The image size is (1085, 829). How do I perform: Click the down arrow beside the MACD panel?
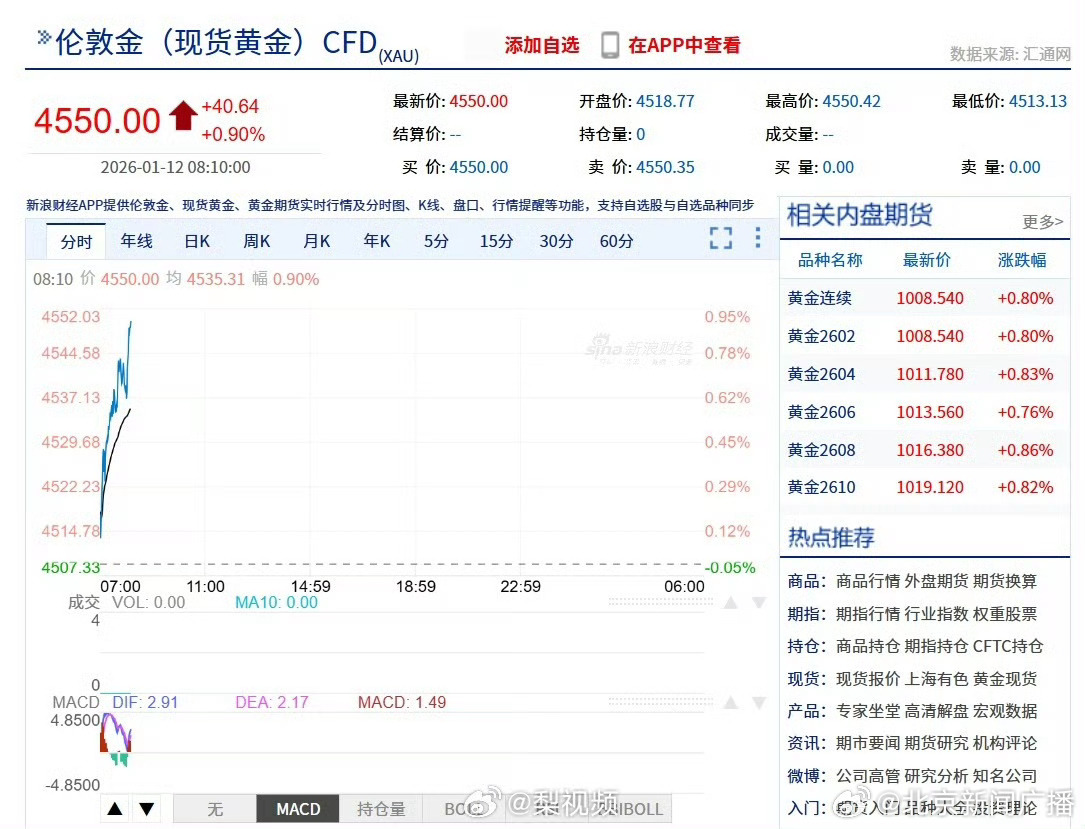[758, 702]
